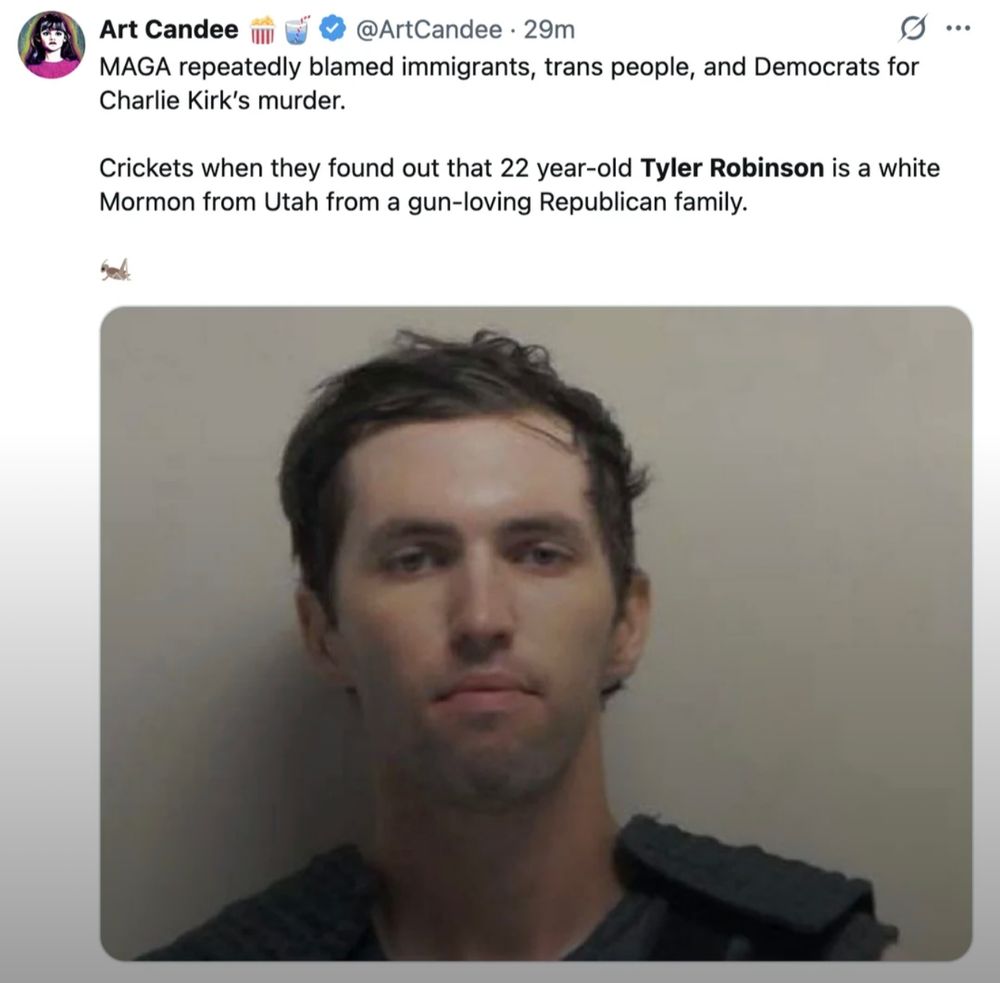Open the @ArtCandee handle link
This screenshot has width=1000, height=983.
(429, 29)
